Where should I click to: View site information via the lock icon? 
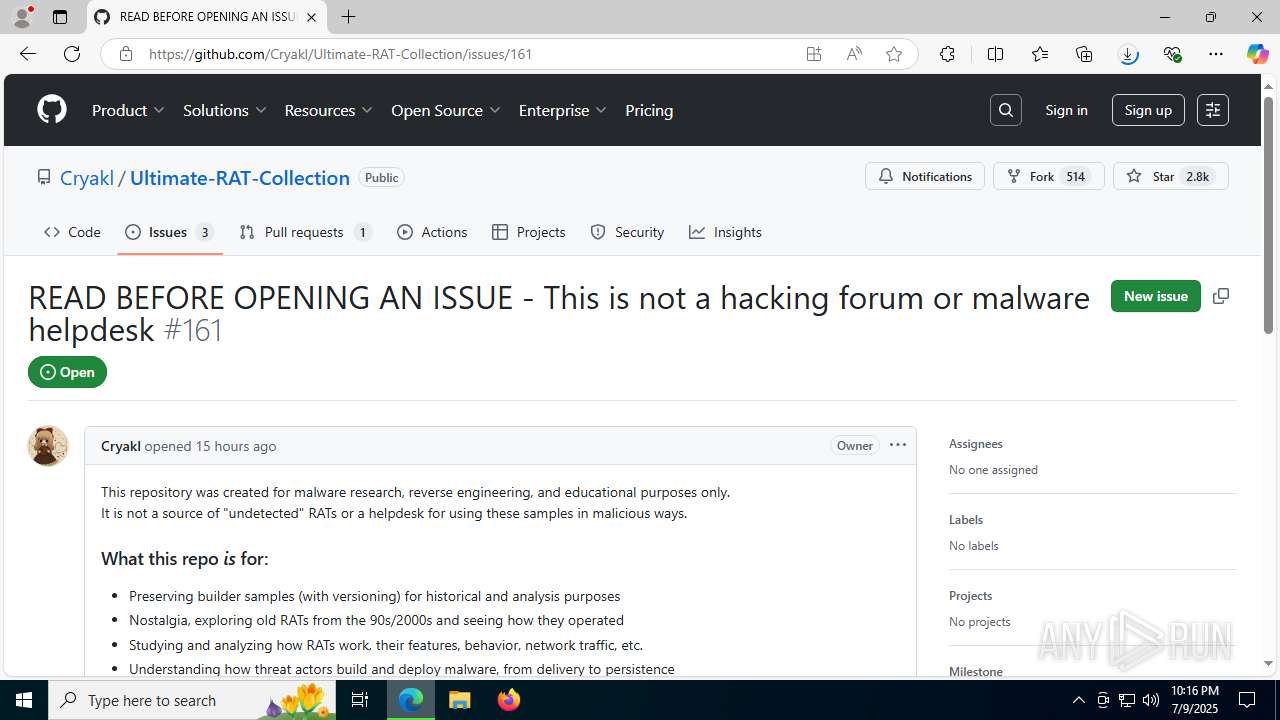126,54
